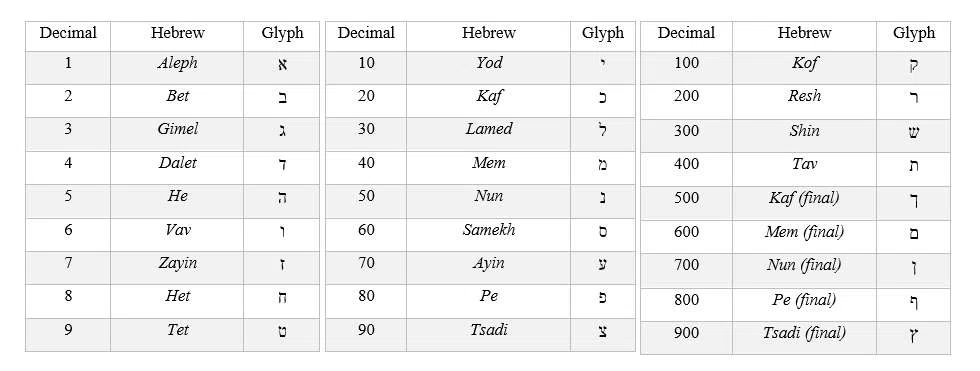Screen dimensions: 980x371
Task: Select the decimal value 90 cell
Action: (366, 335)
